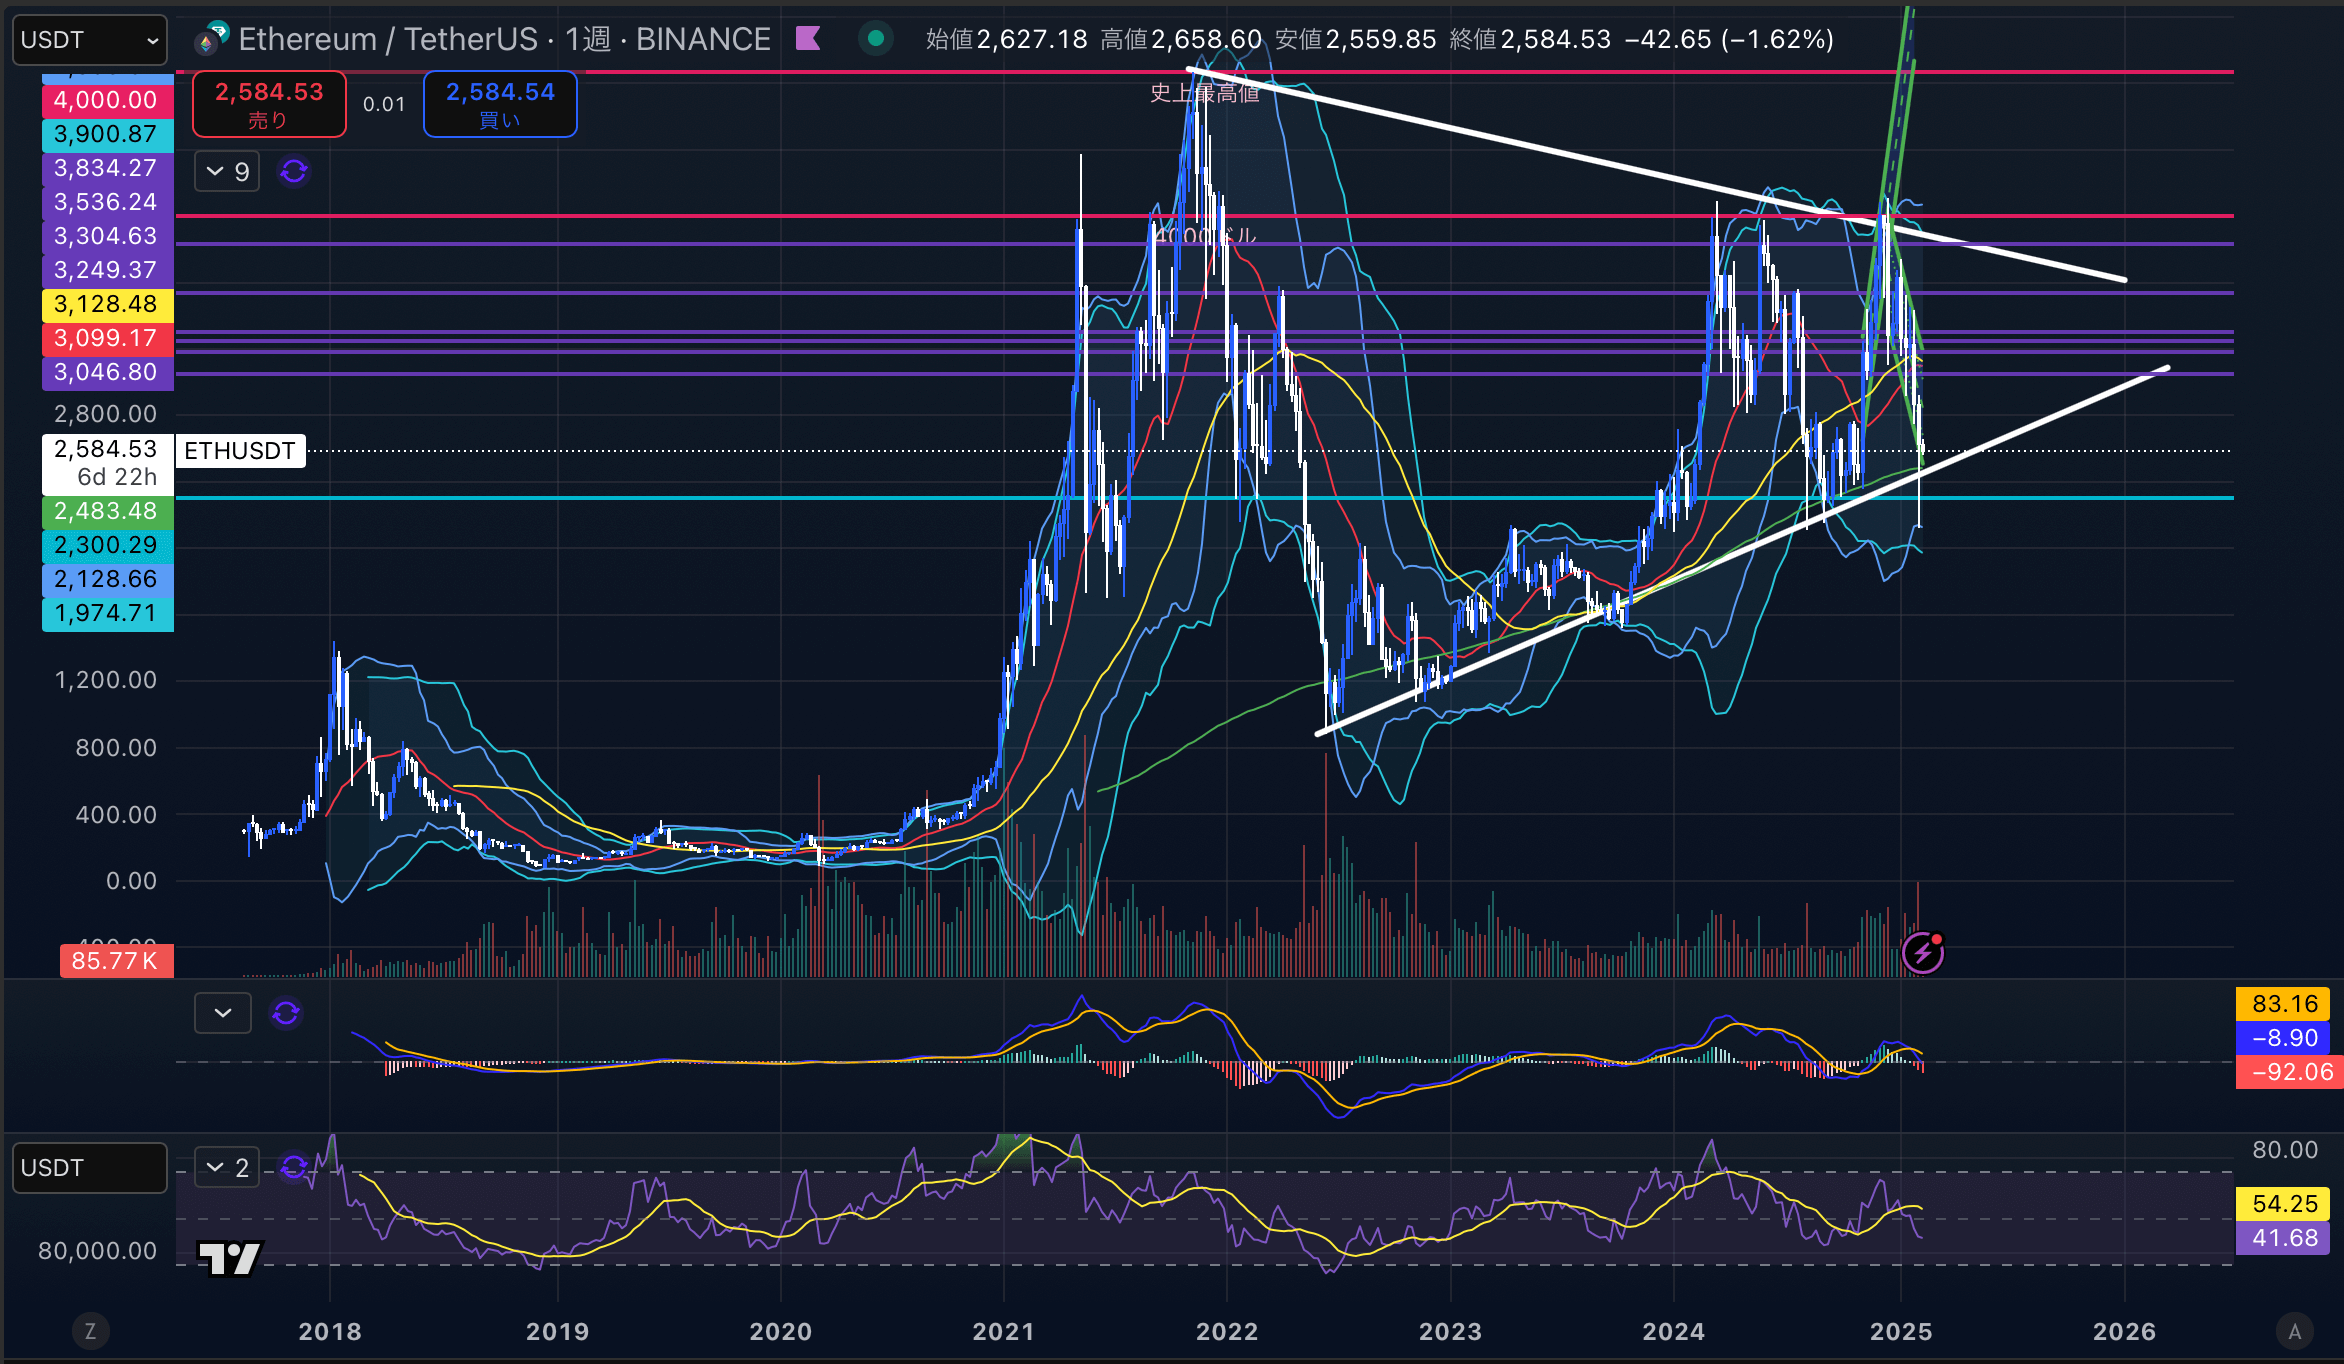Click the Ethereum symbol logo icon
Screen dimensions: 2344x1364
(212, 38)
